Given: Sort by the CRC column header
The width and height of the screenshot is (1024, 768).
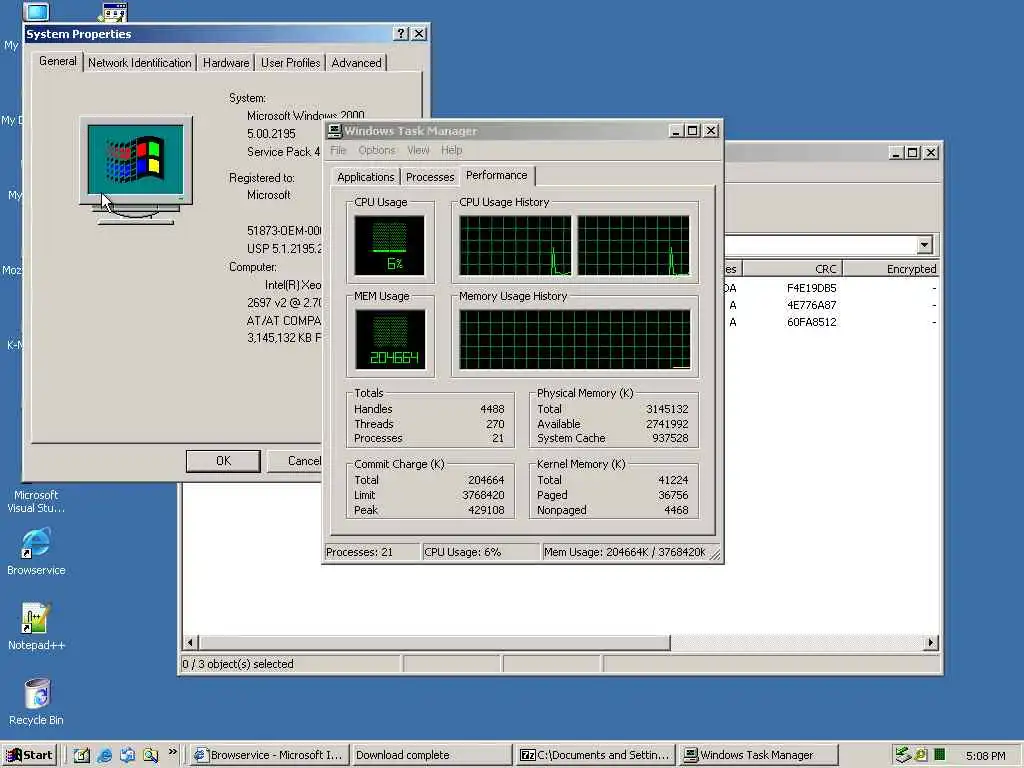Looking at the screenshot, I should [x=793, y=269].
